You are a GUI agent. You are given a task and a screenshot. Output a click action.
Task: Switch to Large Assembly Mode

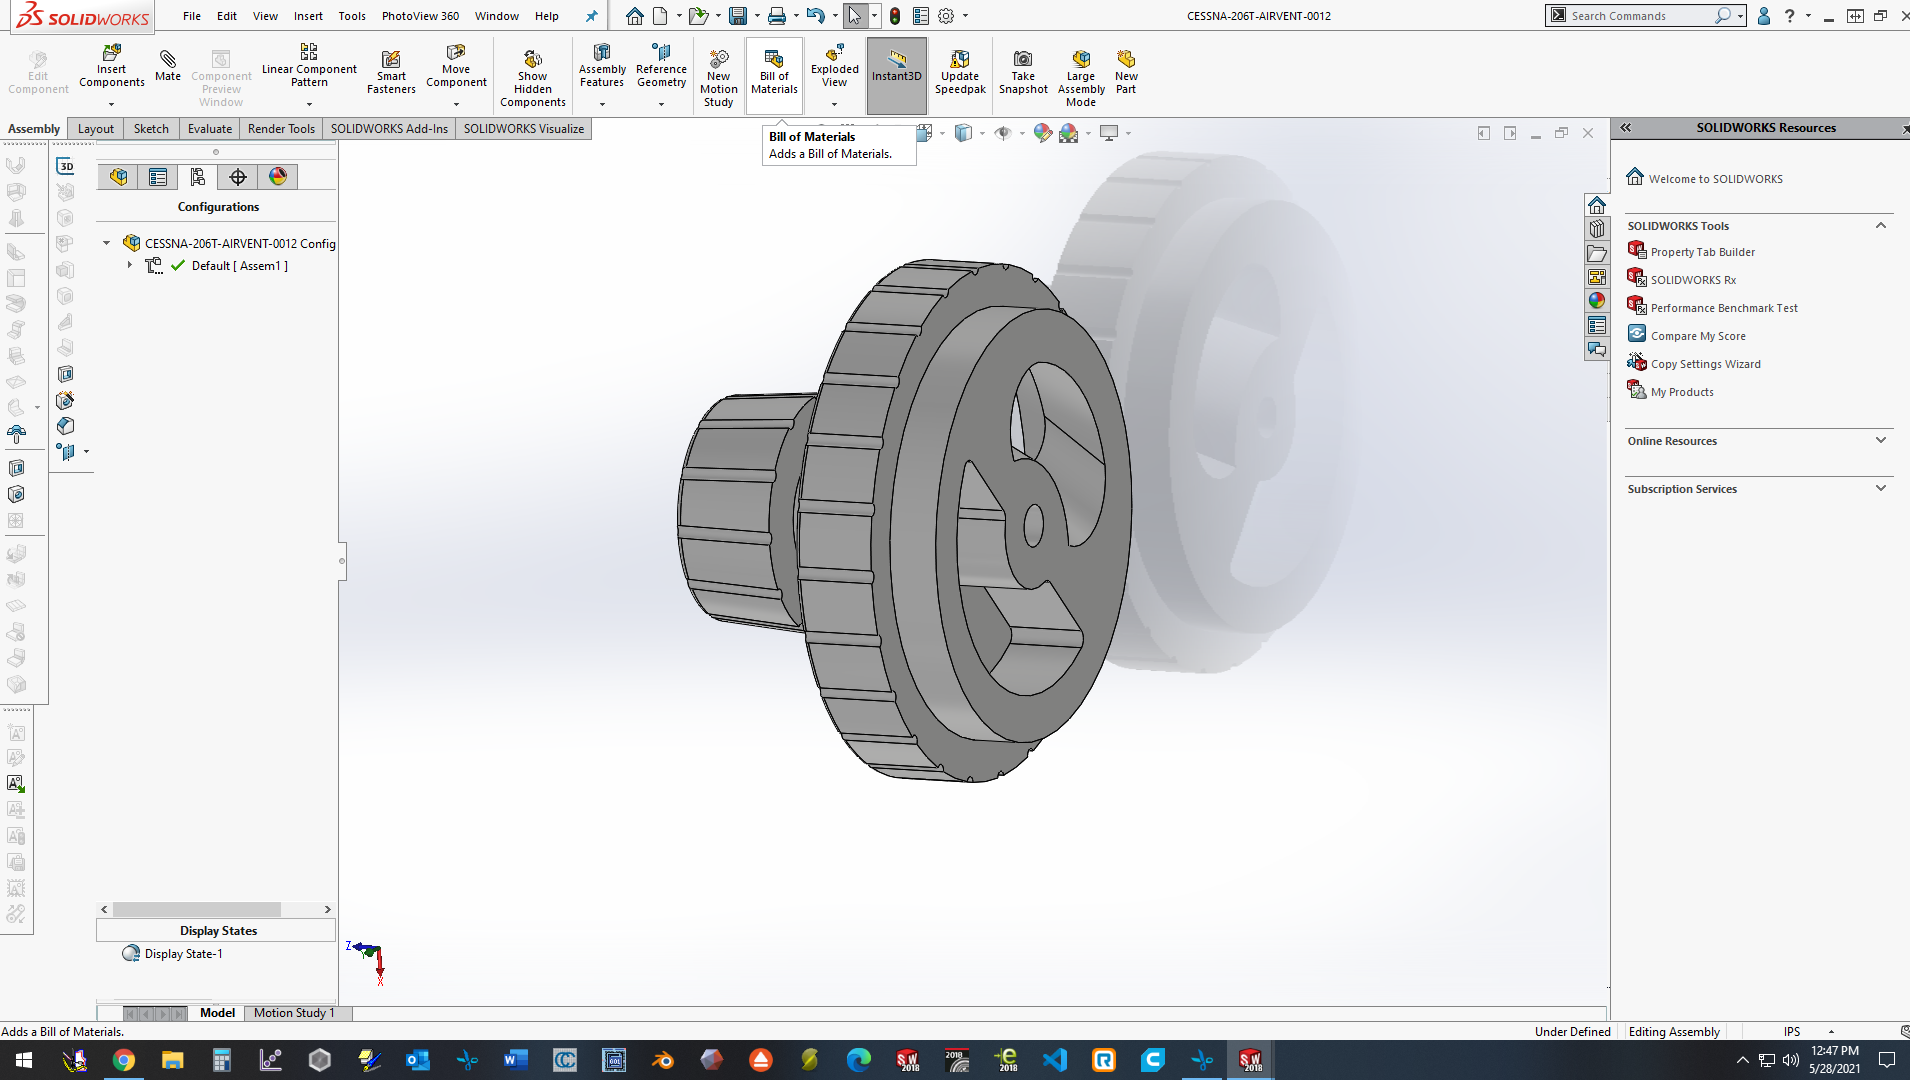(1081, 77)
